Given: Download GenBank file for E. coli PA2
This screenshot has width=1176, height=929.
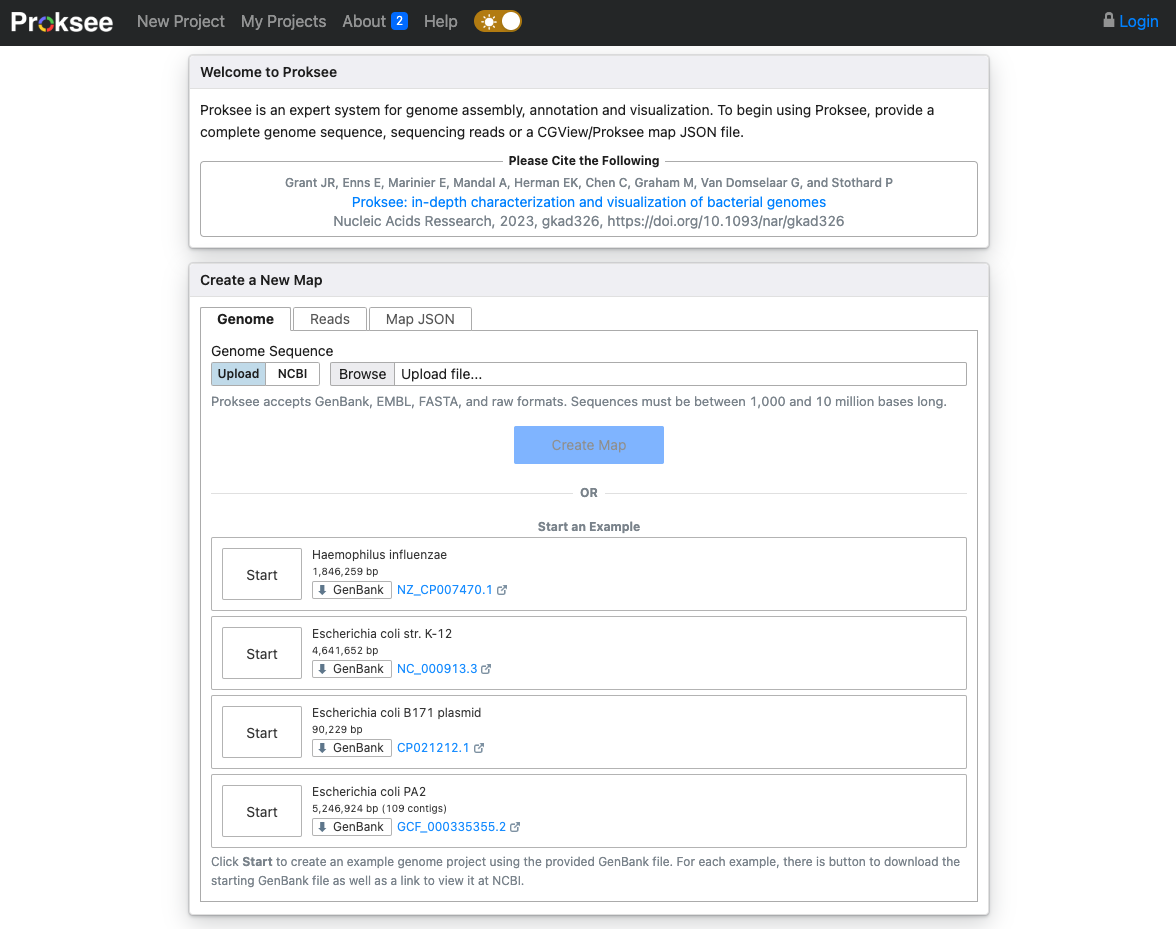Looking at the screenshot, I should (352, 827).
